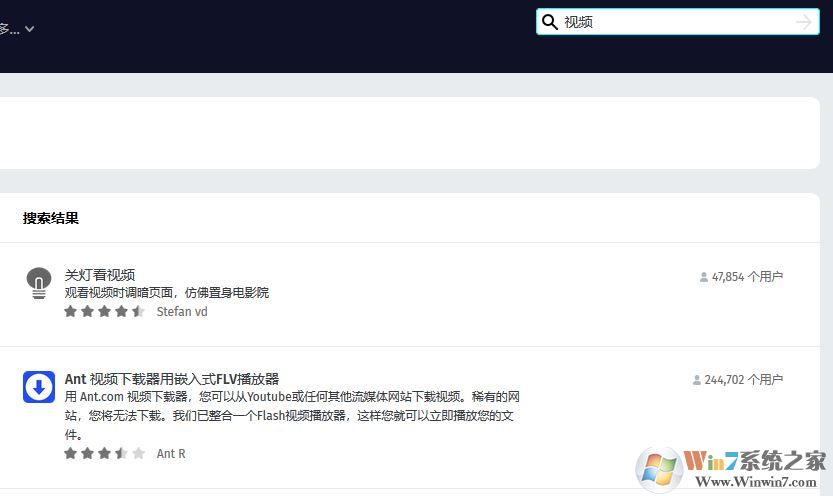The width and height of the screenshot is (833, 496).
Task: Open Ant 视频下载器用嵌入式FLV播放器 title
Action: tap(172, 379)
